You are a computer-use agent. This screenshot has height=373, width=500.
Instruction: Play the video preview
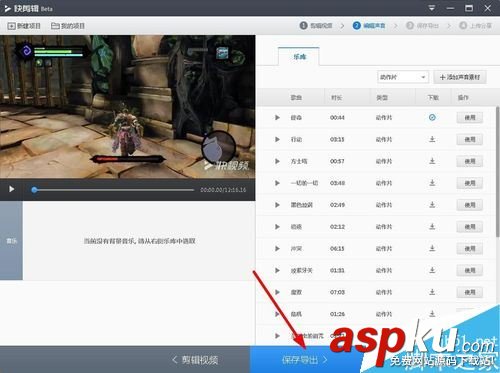(x=11, y=189)
